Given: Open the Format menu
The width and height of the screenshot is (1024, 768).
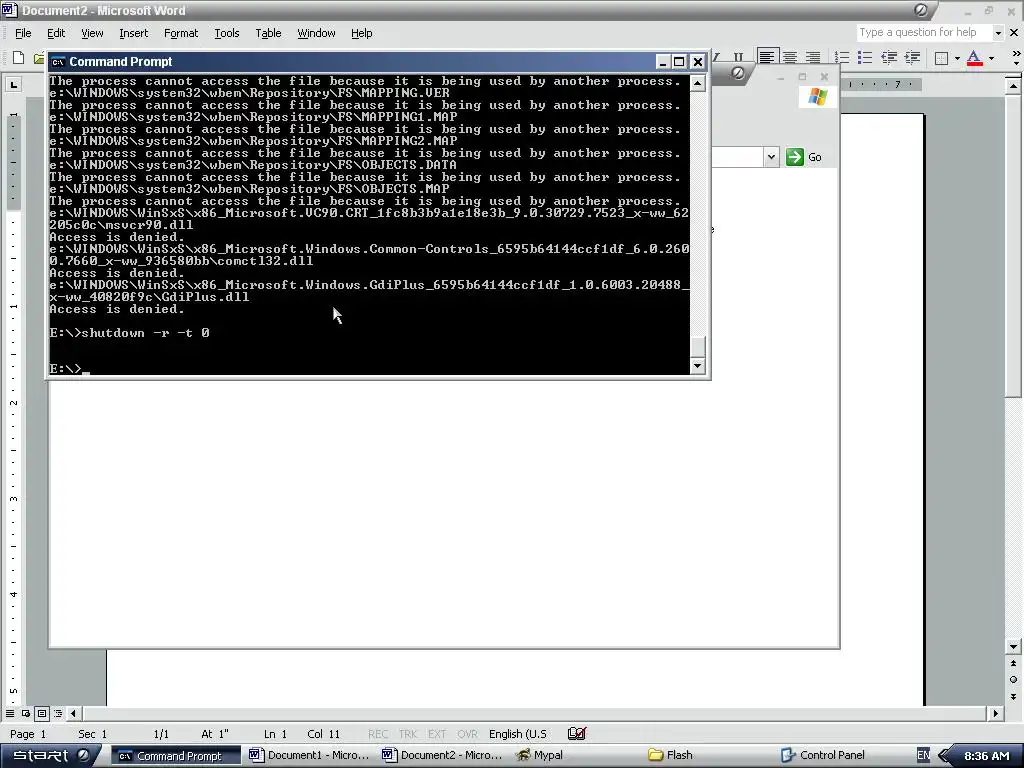Looking at the screenshot, I should 181,33.
